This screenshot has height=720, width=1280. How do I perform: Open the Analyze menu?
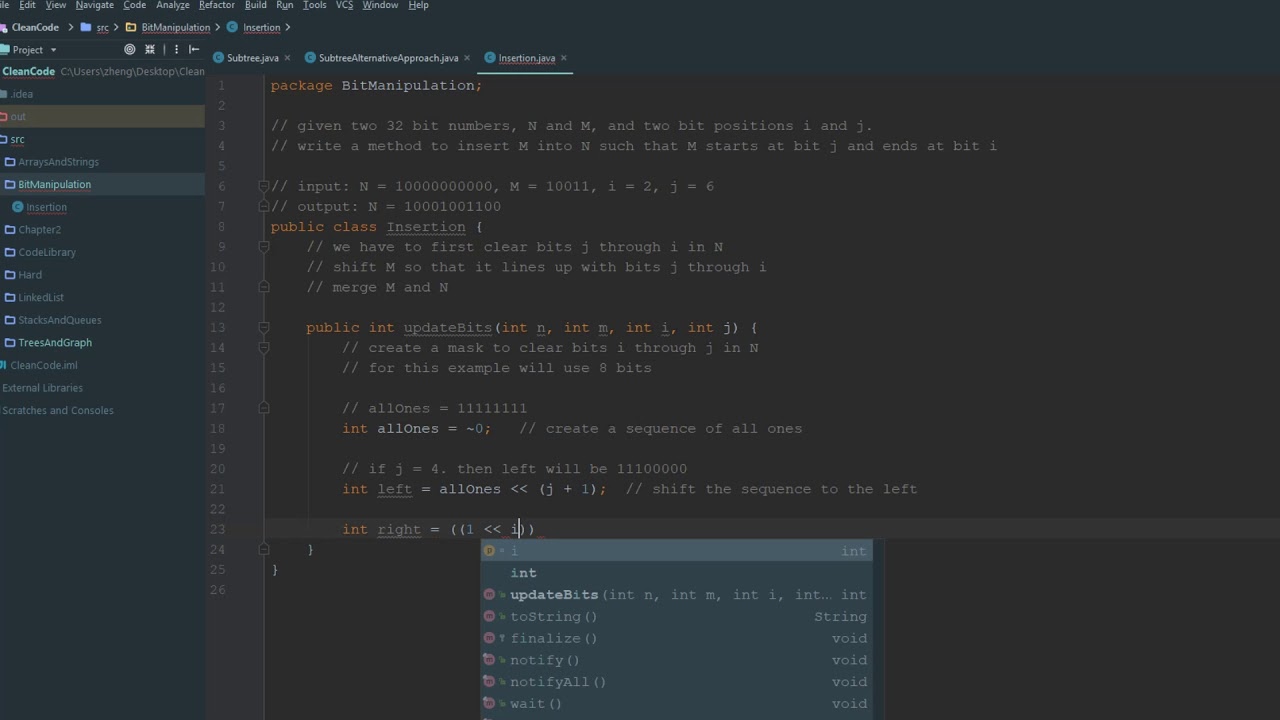click(x=173, y=5)
